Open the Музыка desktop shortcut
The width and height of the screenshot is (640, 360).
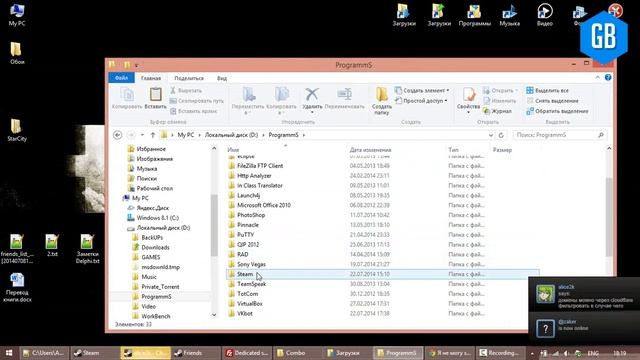(509, 15)
